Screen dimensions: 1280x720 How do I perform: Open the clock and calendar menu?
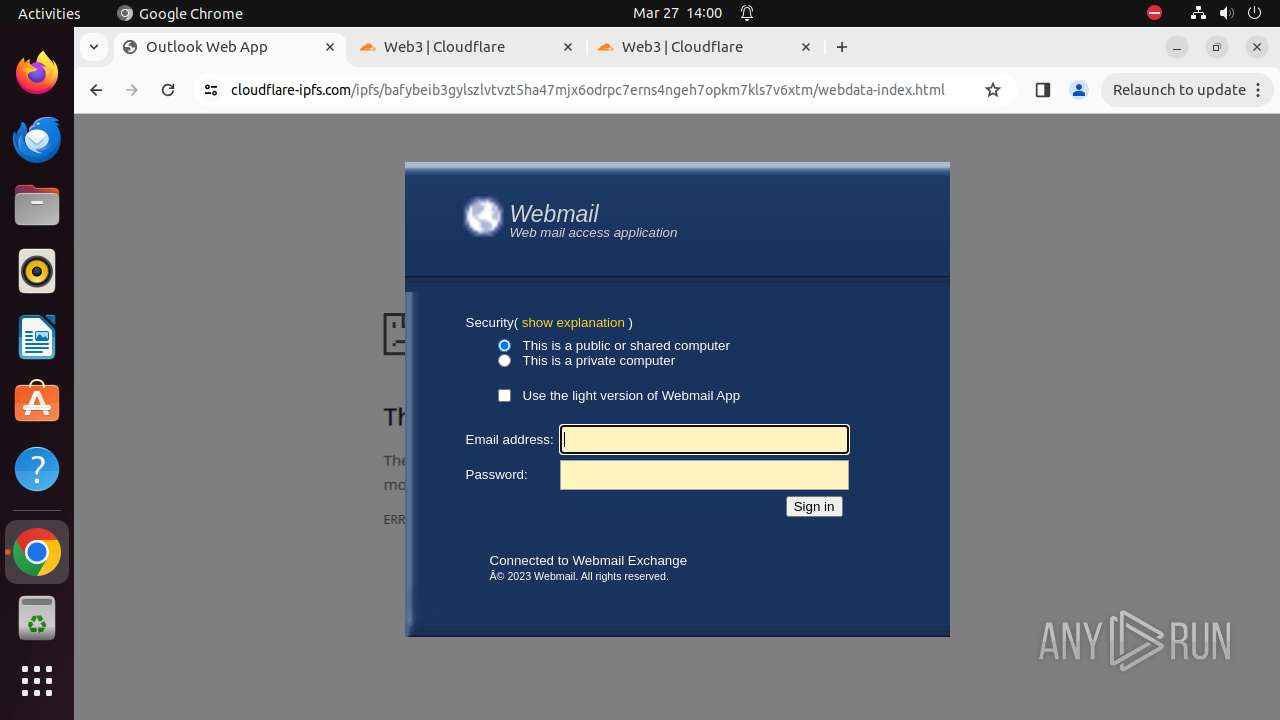677,13
